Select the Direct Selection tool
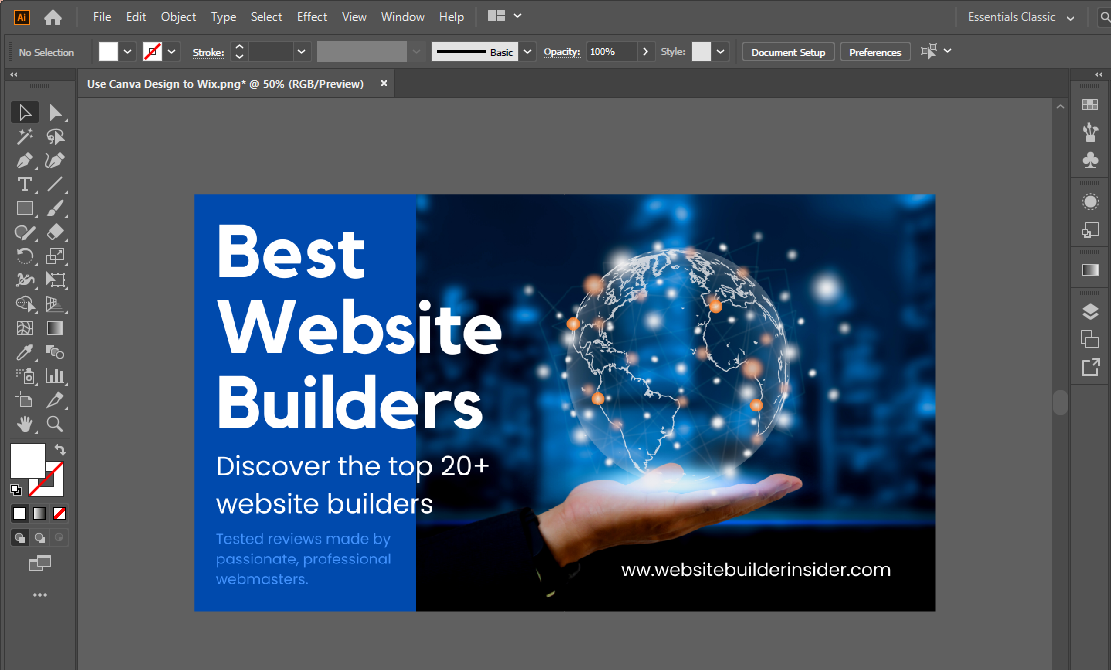Image resolution: width=1111 pixels, height=670 pixels. (x=56, y=112)
